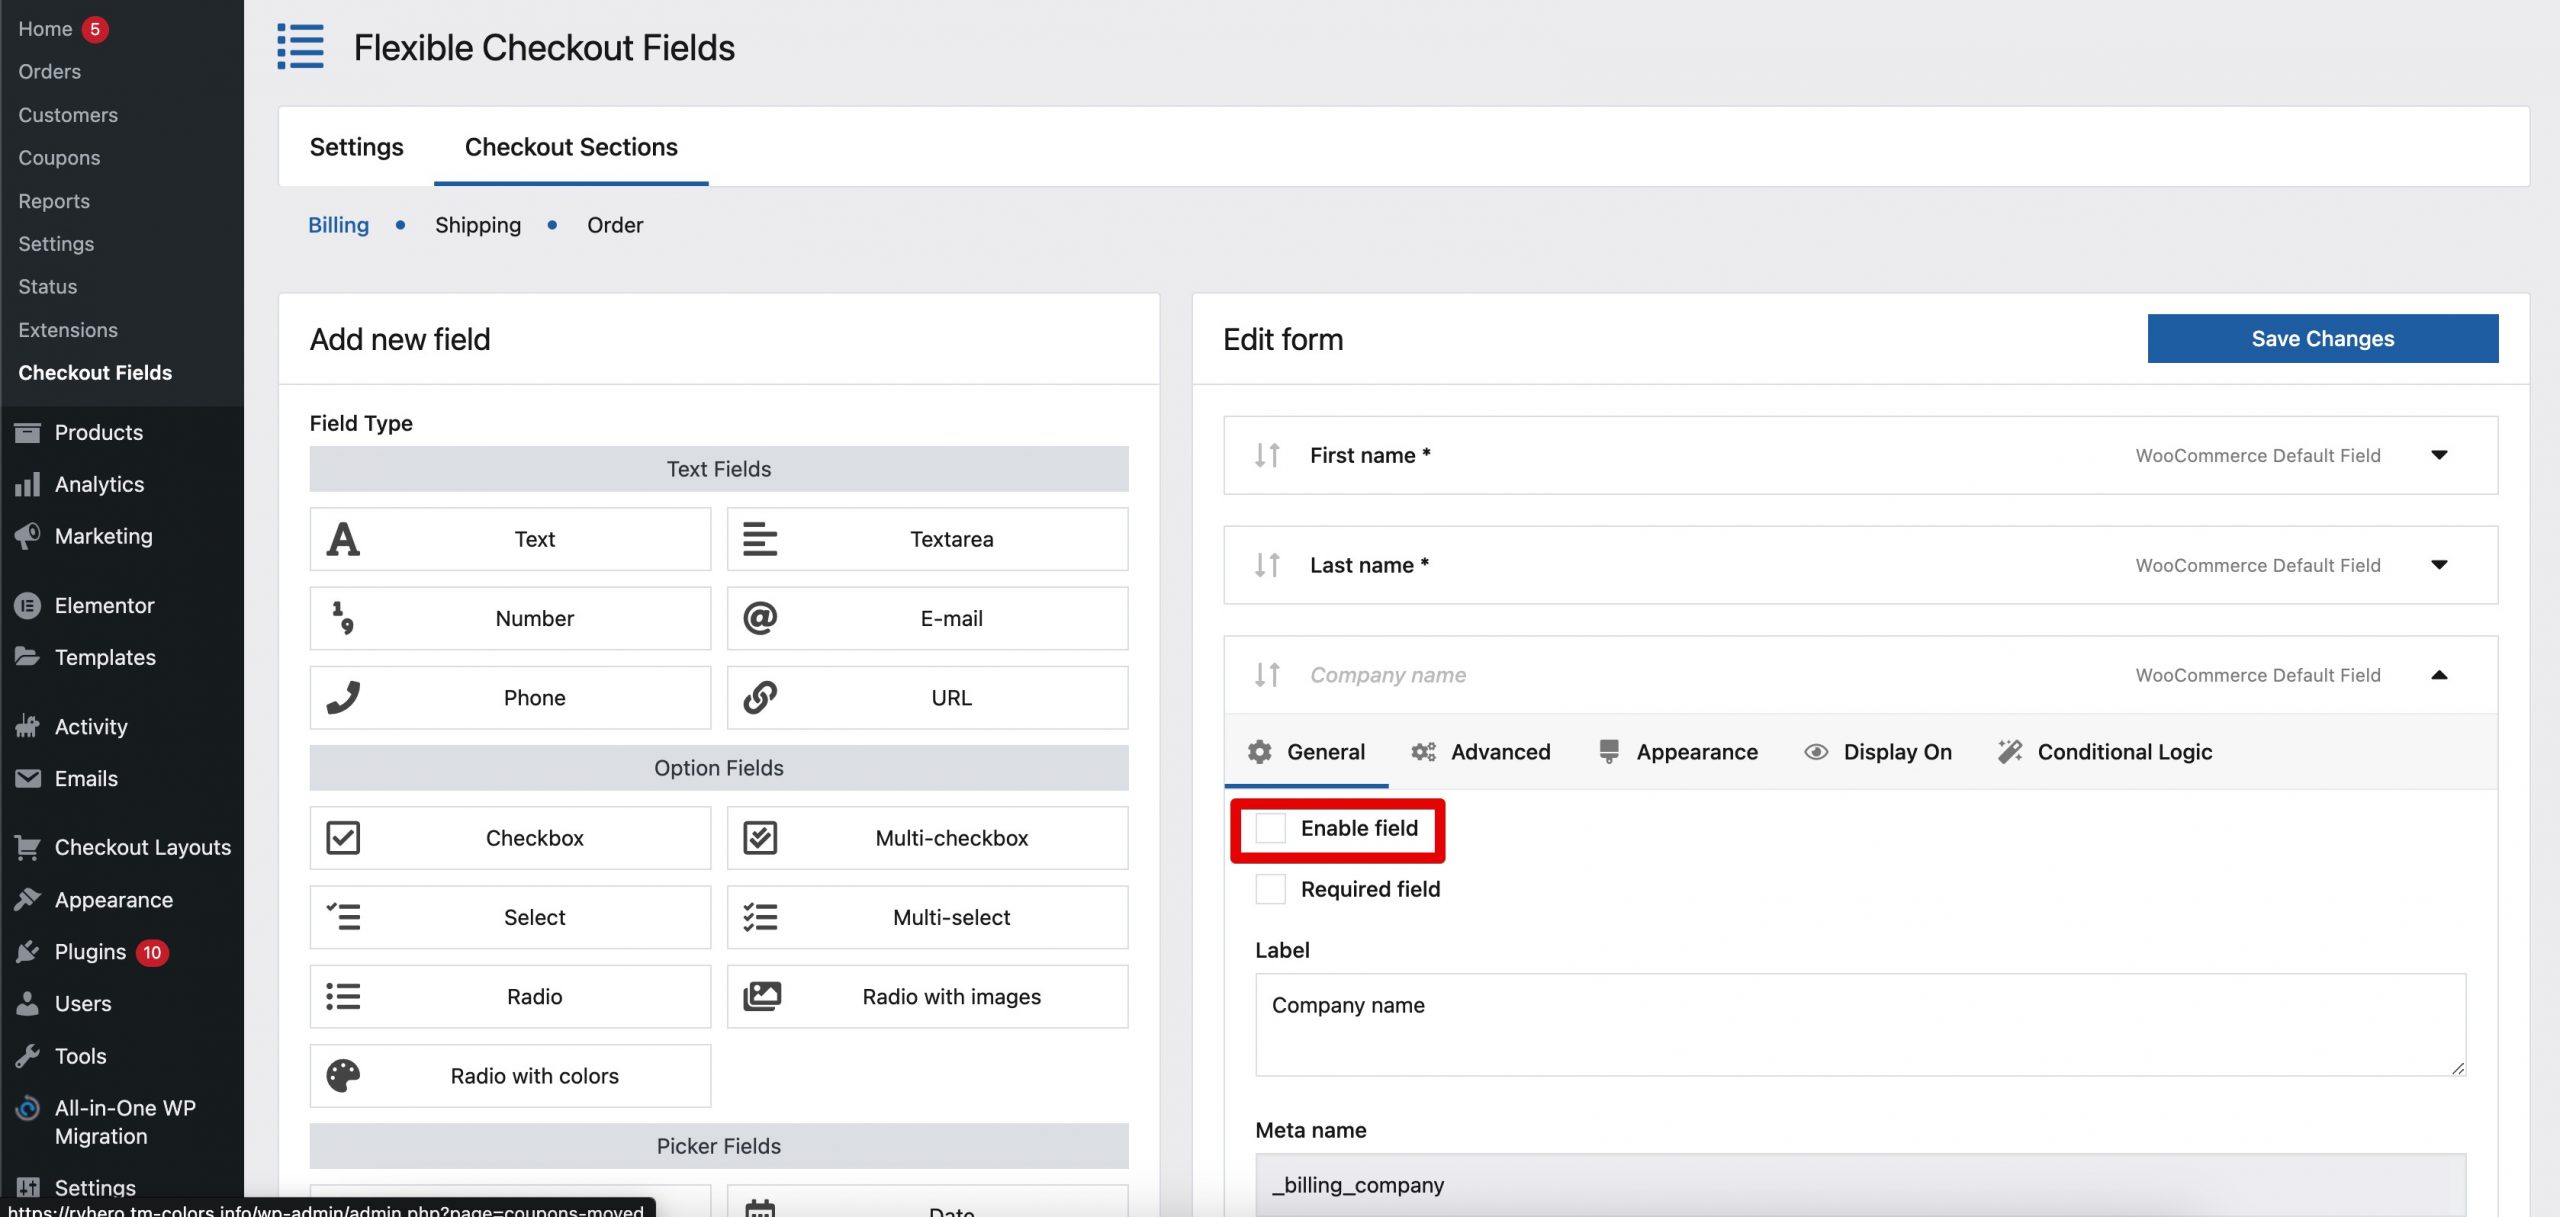Open the Checkout Sections tab

tap(571, 147)
